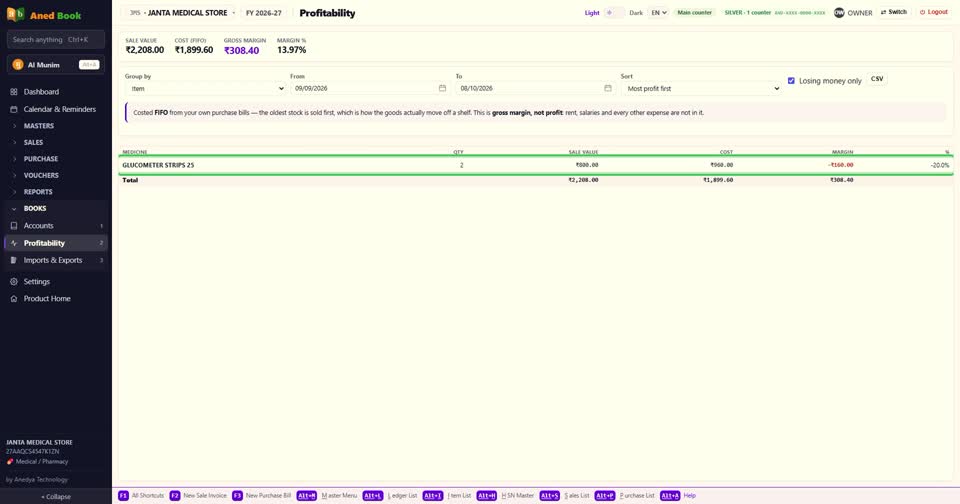Expand the REPORTS section
This screenshot has width=960, height=504.
pos(38,192)
